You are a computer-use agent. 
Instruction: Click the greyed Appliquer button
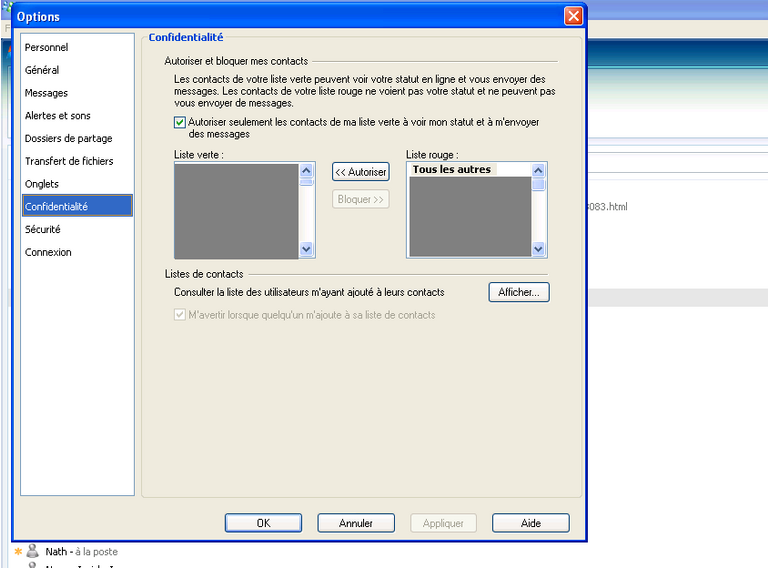[443, 523]
